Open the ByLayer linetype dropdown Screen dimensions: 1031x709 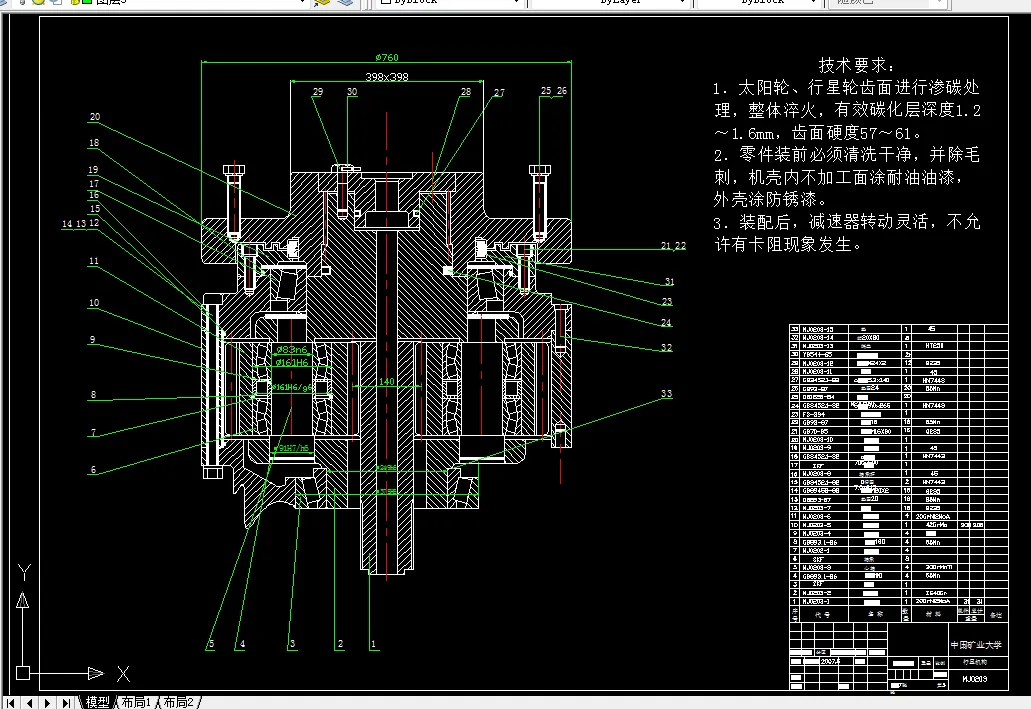tap(608, 3)
